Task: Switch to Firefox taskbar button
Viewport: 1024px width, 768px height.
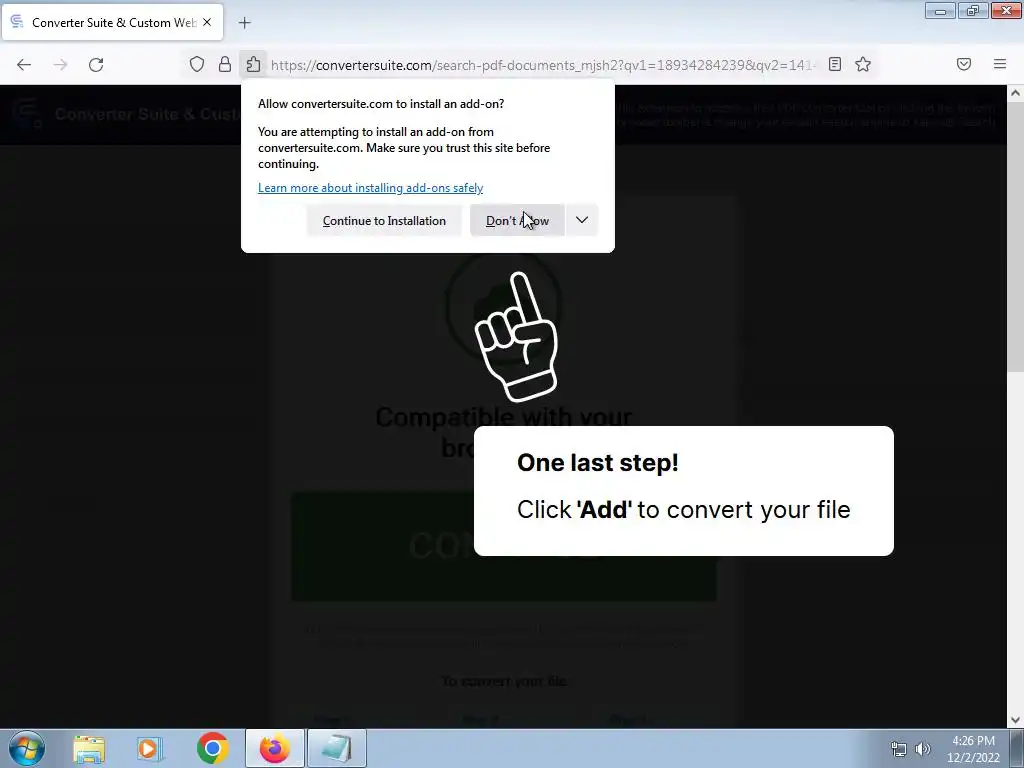Action: pos(274,748)
